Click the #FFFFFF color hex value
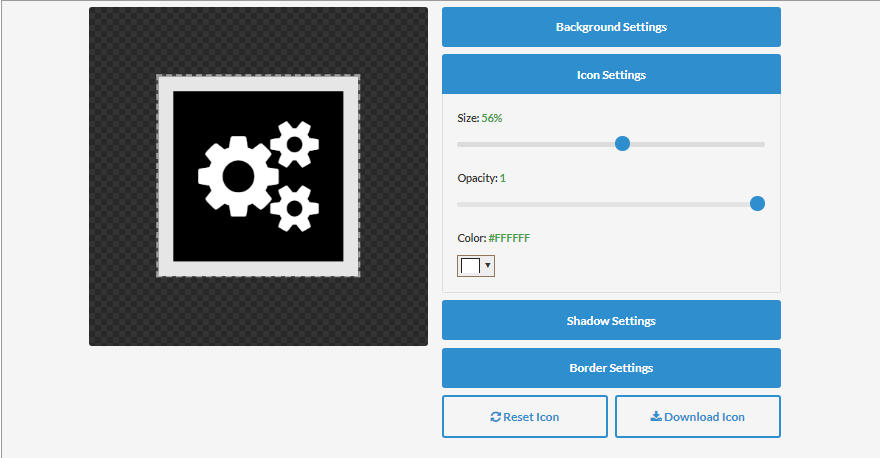Screen dimensions: 880x458 [x=509, y=238]
